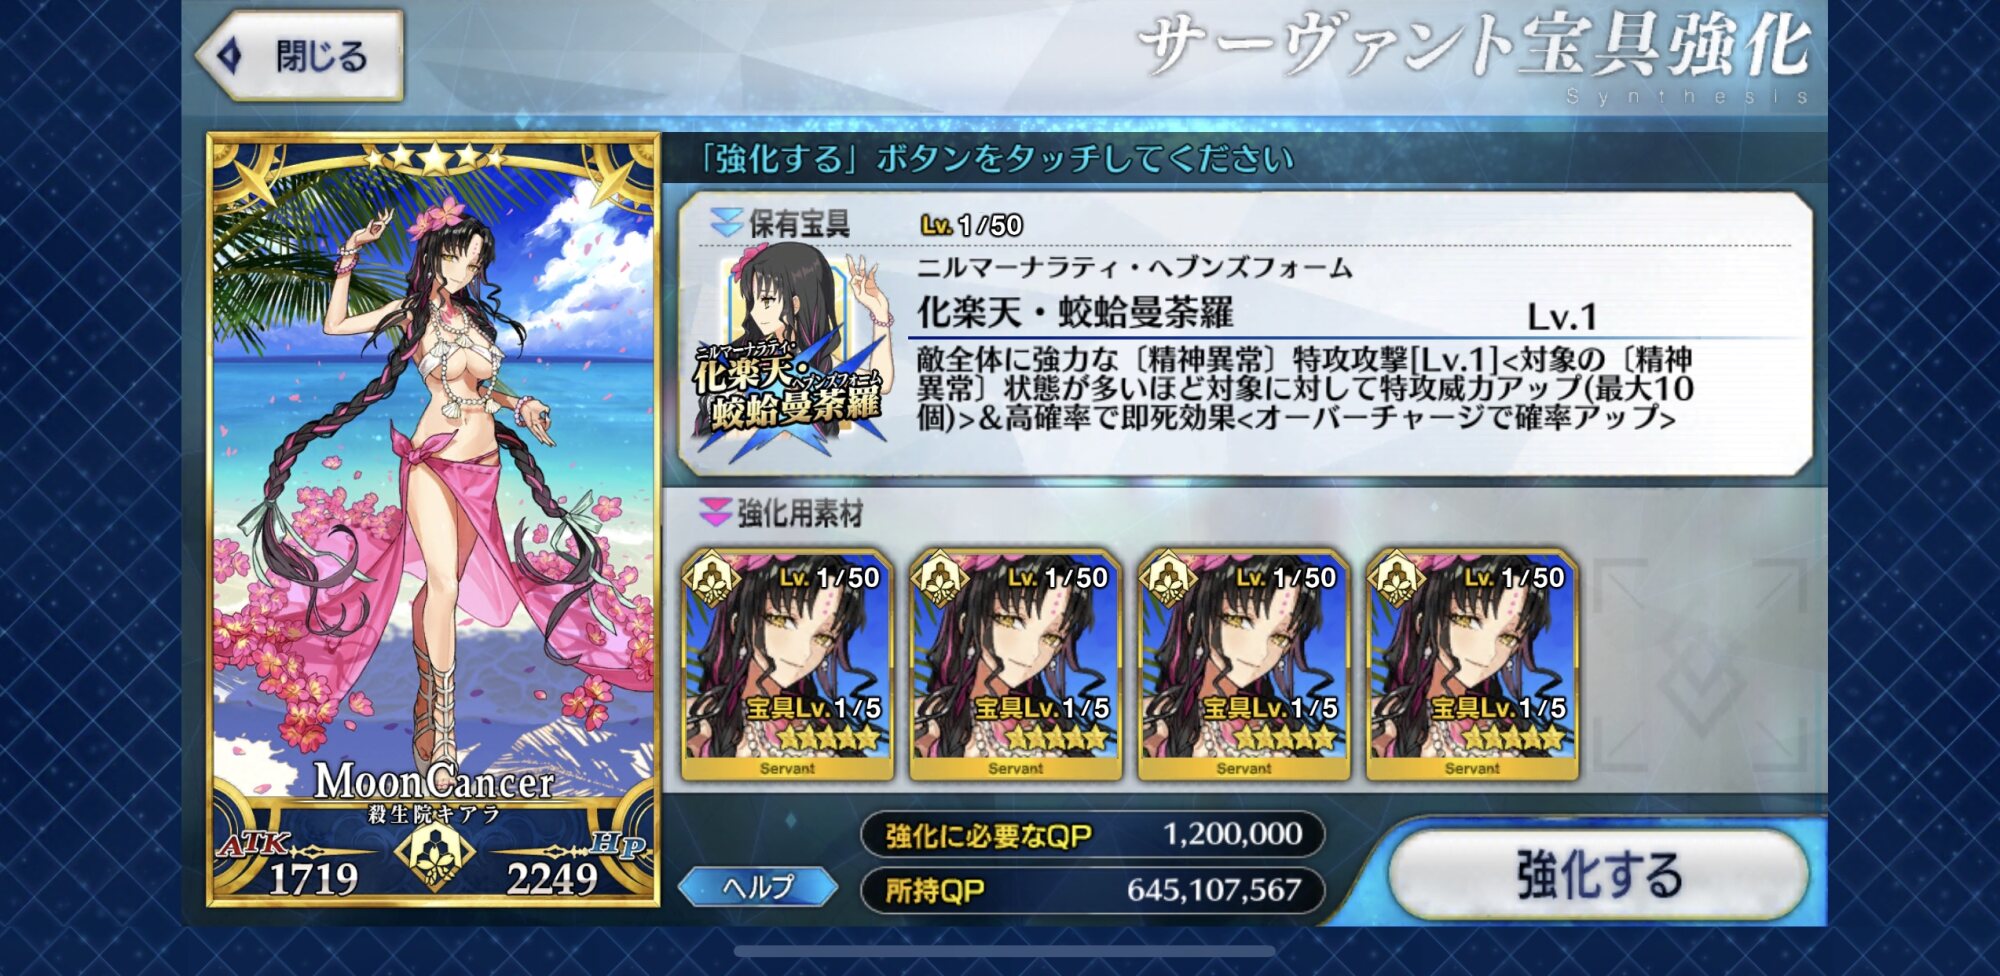This screenshot has width=2000, height=976.
Task: Tap the 所持QP owned QP field
Action: (x=1092, y=889)
